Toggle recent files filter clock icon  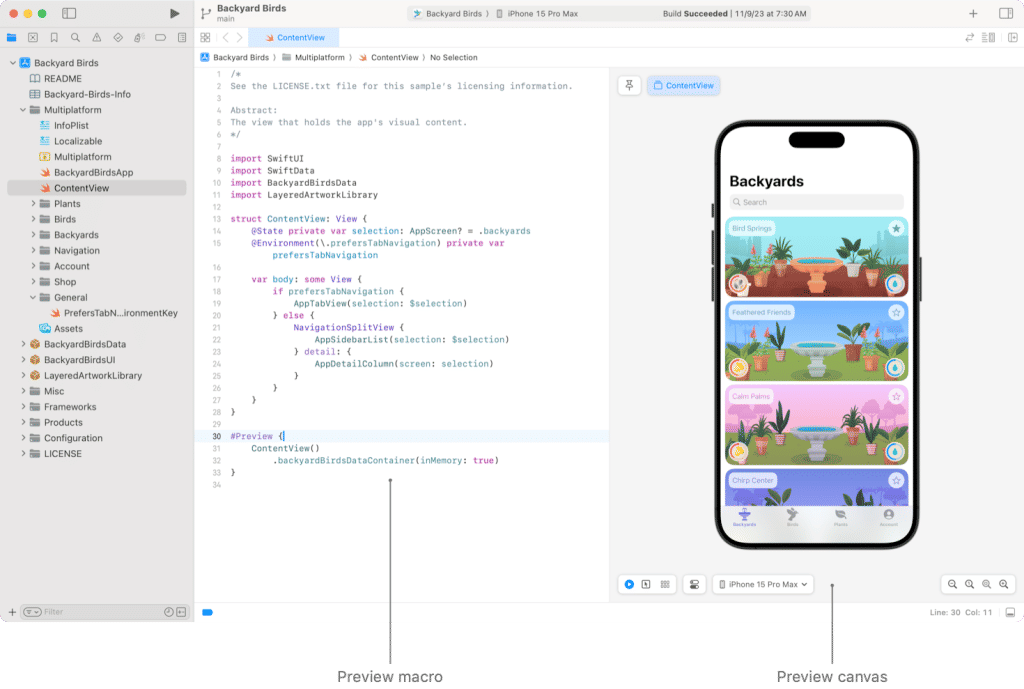click(x=168, y=612)
